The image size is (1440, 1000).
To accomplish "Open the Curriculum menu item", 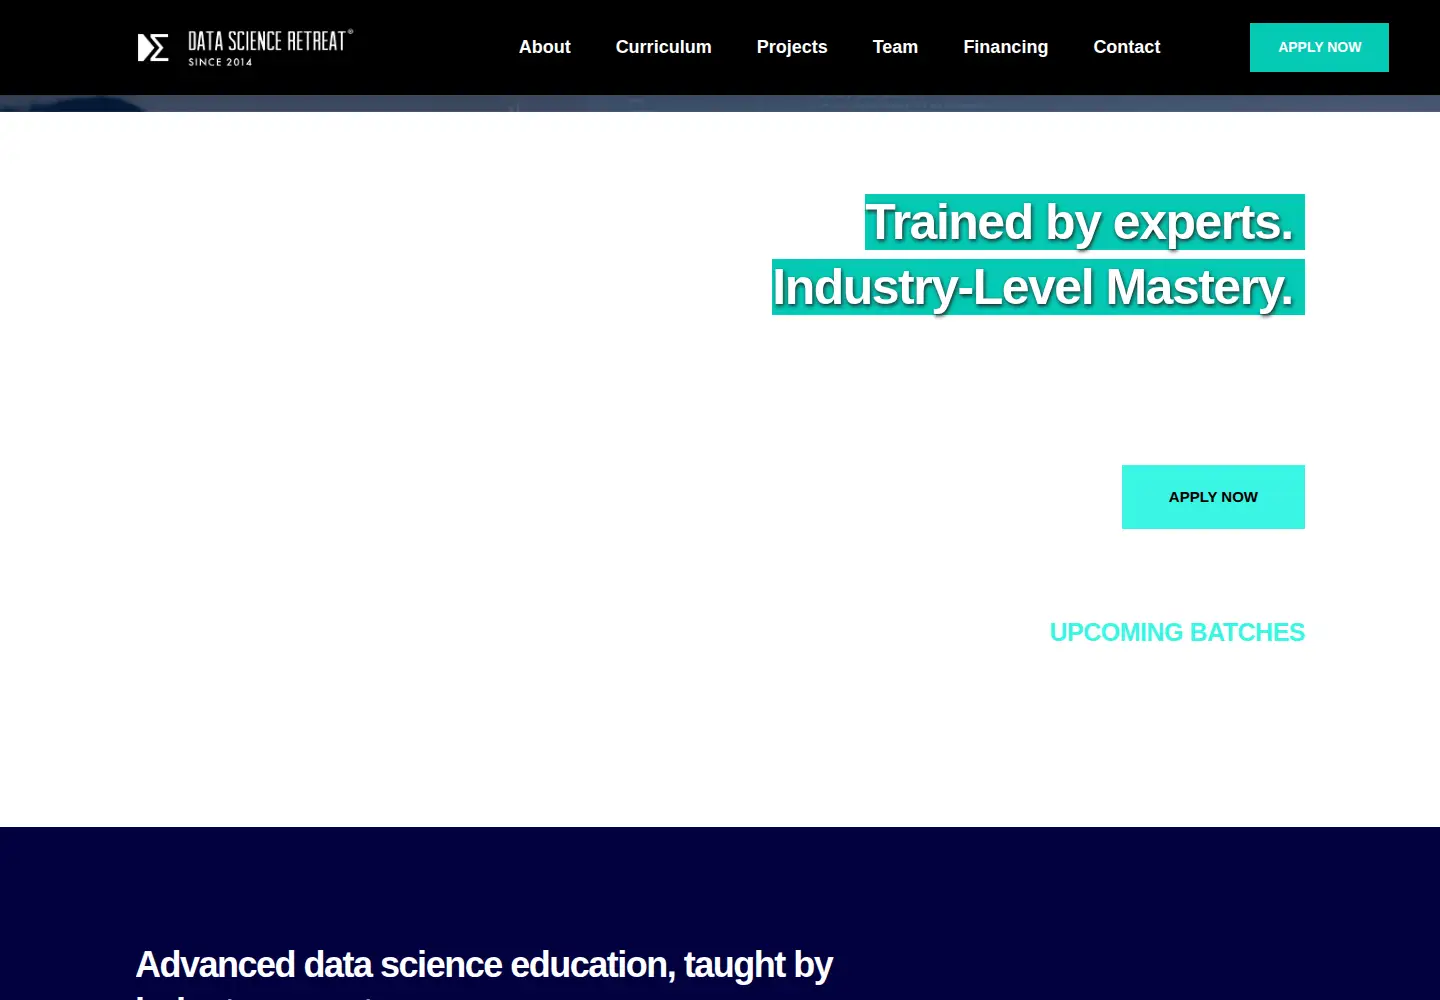I will point(663,47).
